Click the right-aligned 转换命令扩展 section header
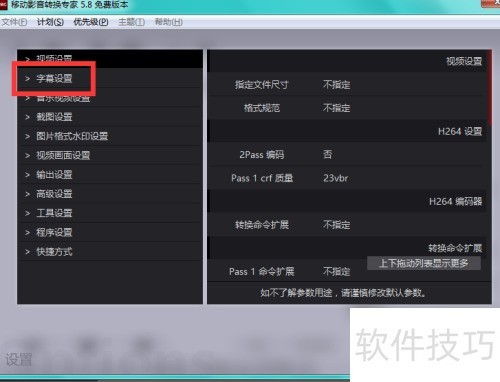Image resolution: width=500 pixels, height=382 pixels. [455, 248]
